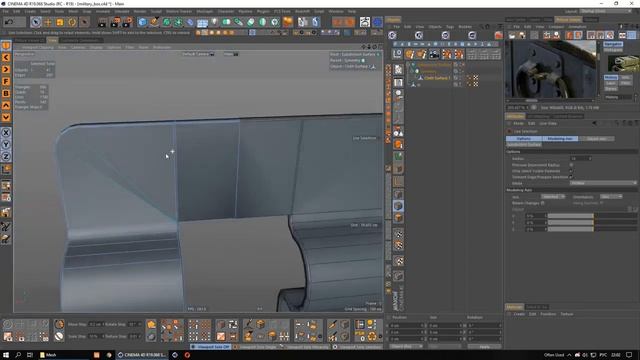Screen dimensions: 640x360
Task: Switch to the Picture Viewer tab
Action: [x=568, y=20]
